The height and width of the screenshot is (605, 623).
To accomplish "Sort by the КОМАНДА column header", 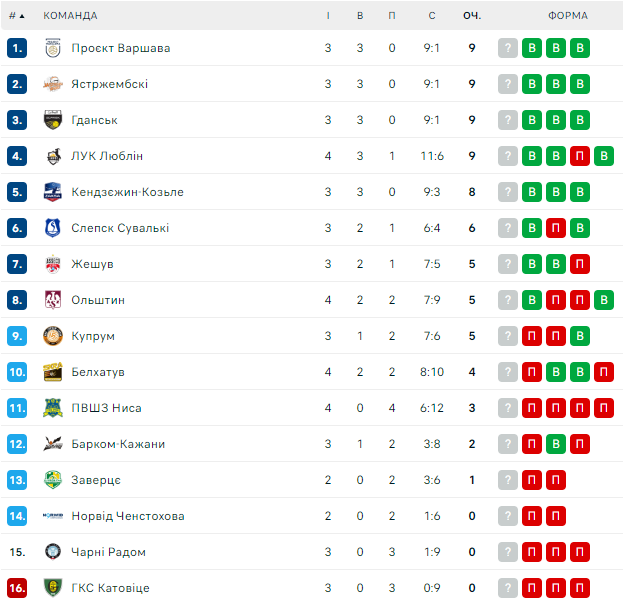I will point(70,16).
